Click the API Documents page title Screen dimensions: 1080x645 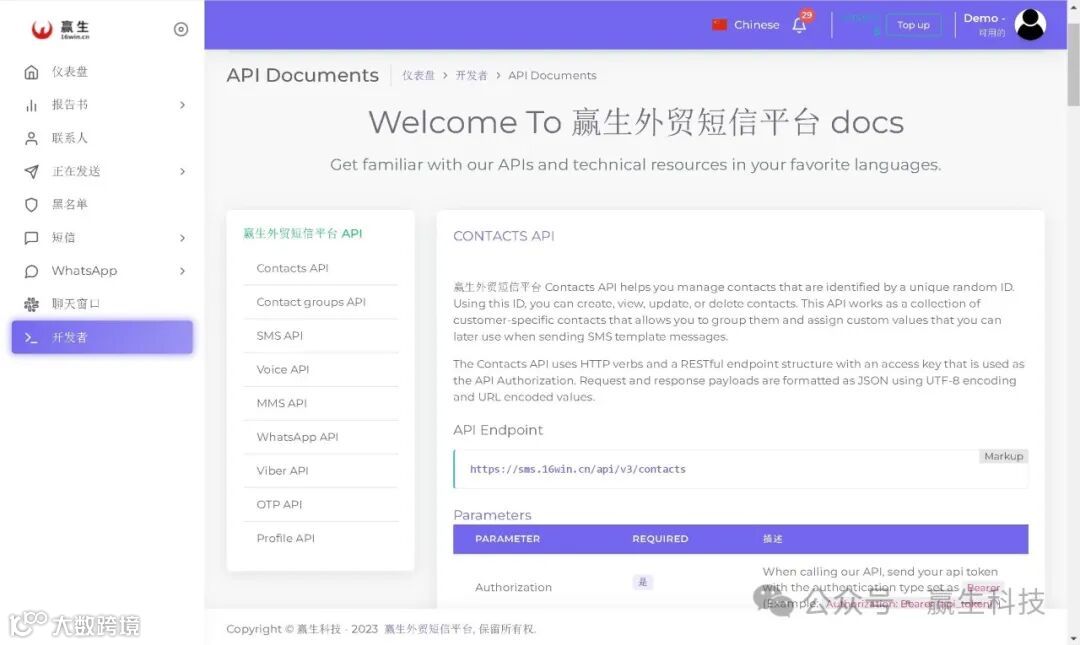[x=302, y=75]
